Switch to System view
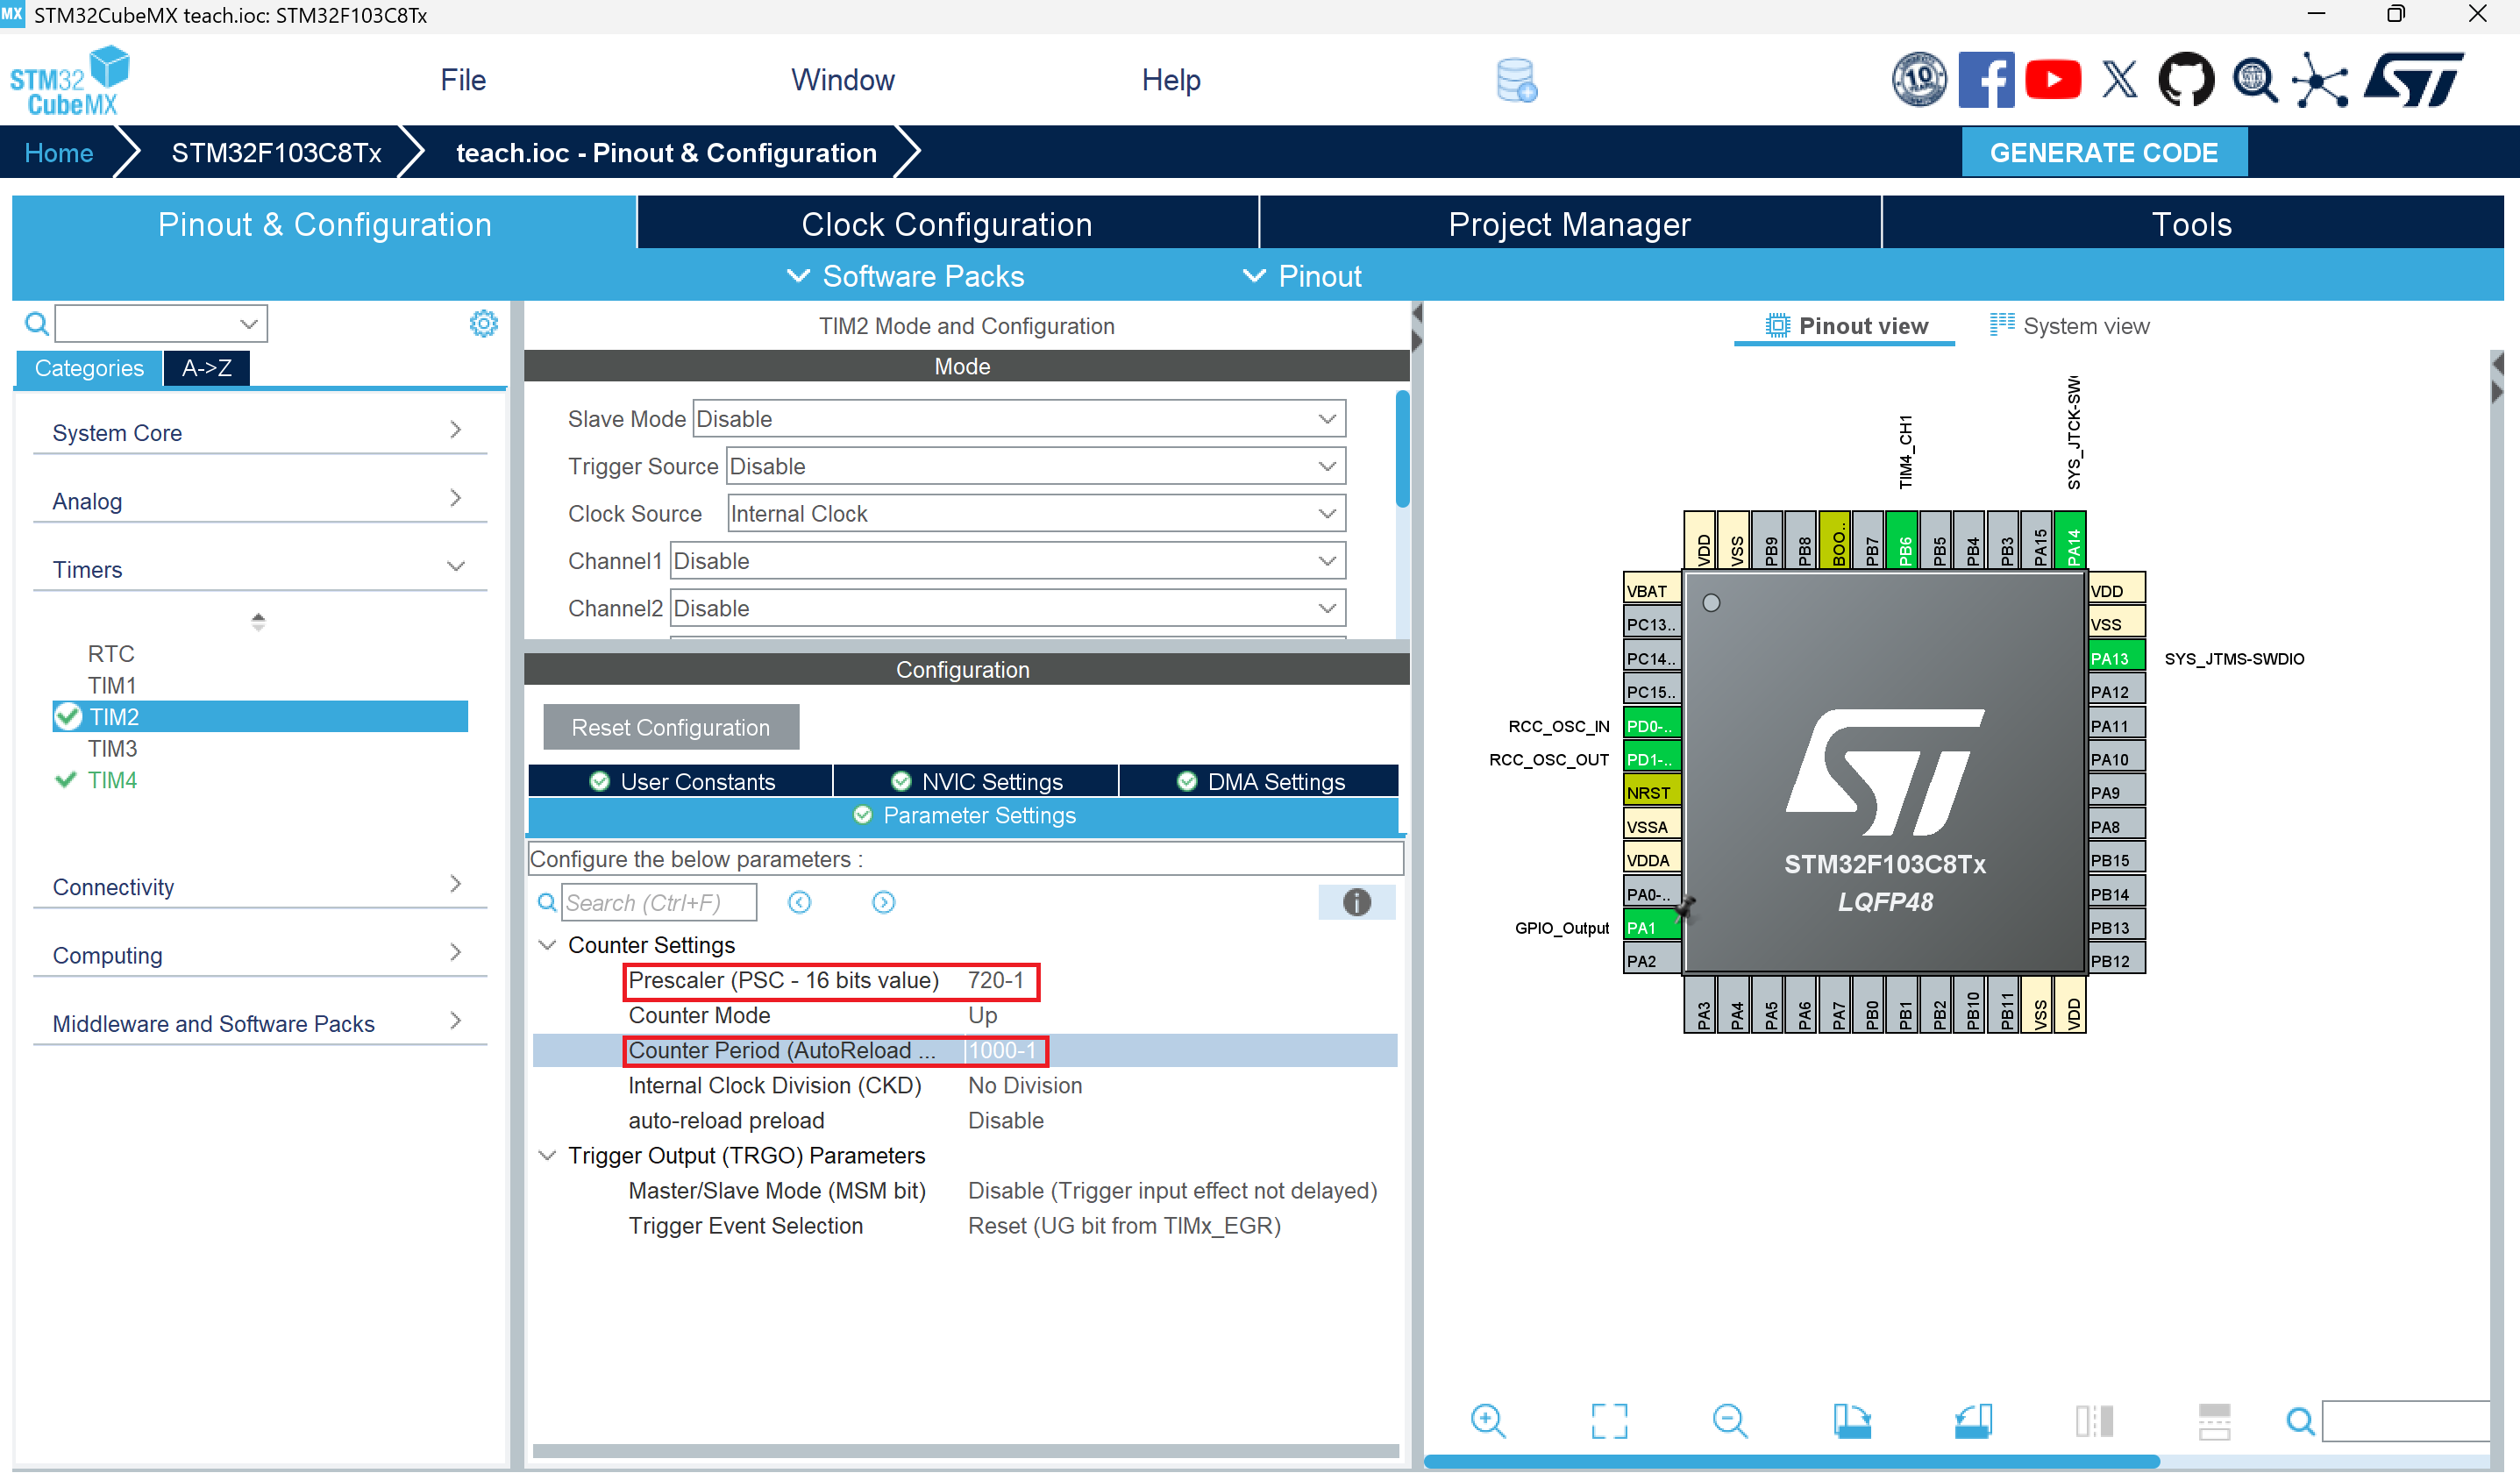The width and height of the screenshot is (2520, 1473). click(x=2069, y=326)
